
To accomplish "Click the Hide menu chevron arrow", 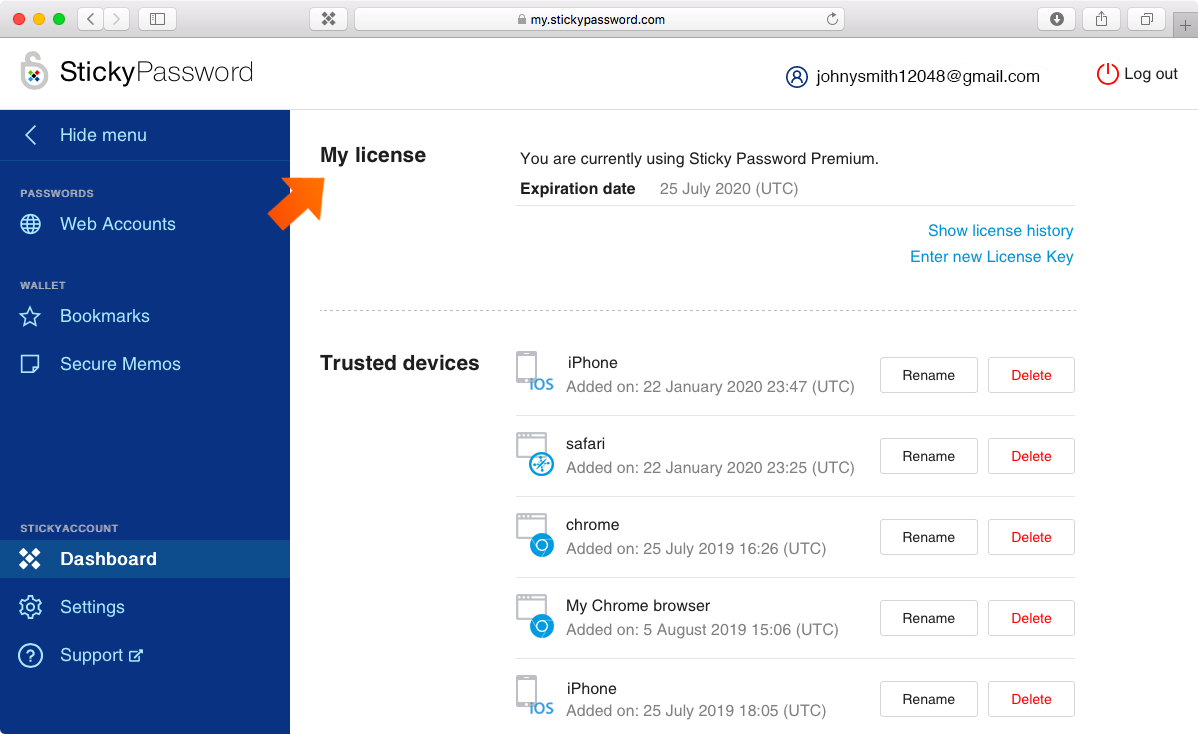I will click(31, 135).
